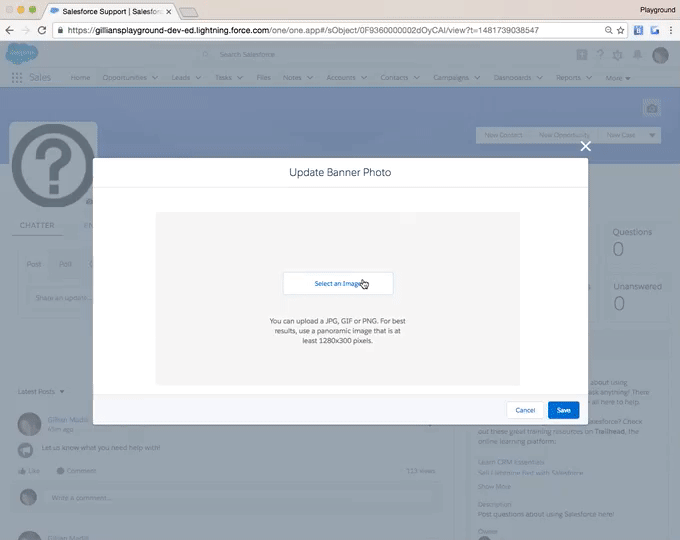
Task: Open the App Launcher grid icon
Action: pos(17,78)
